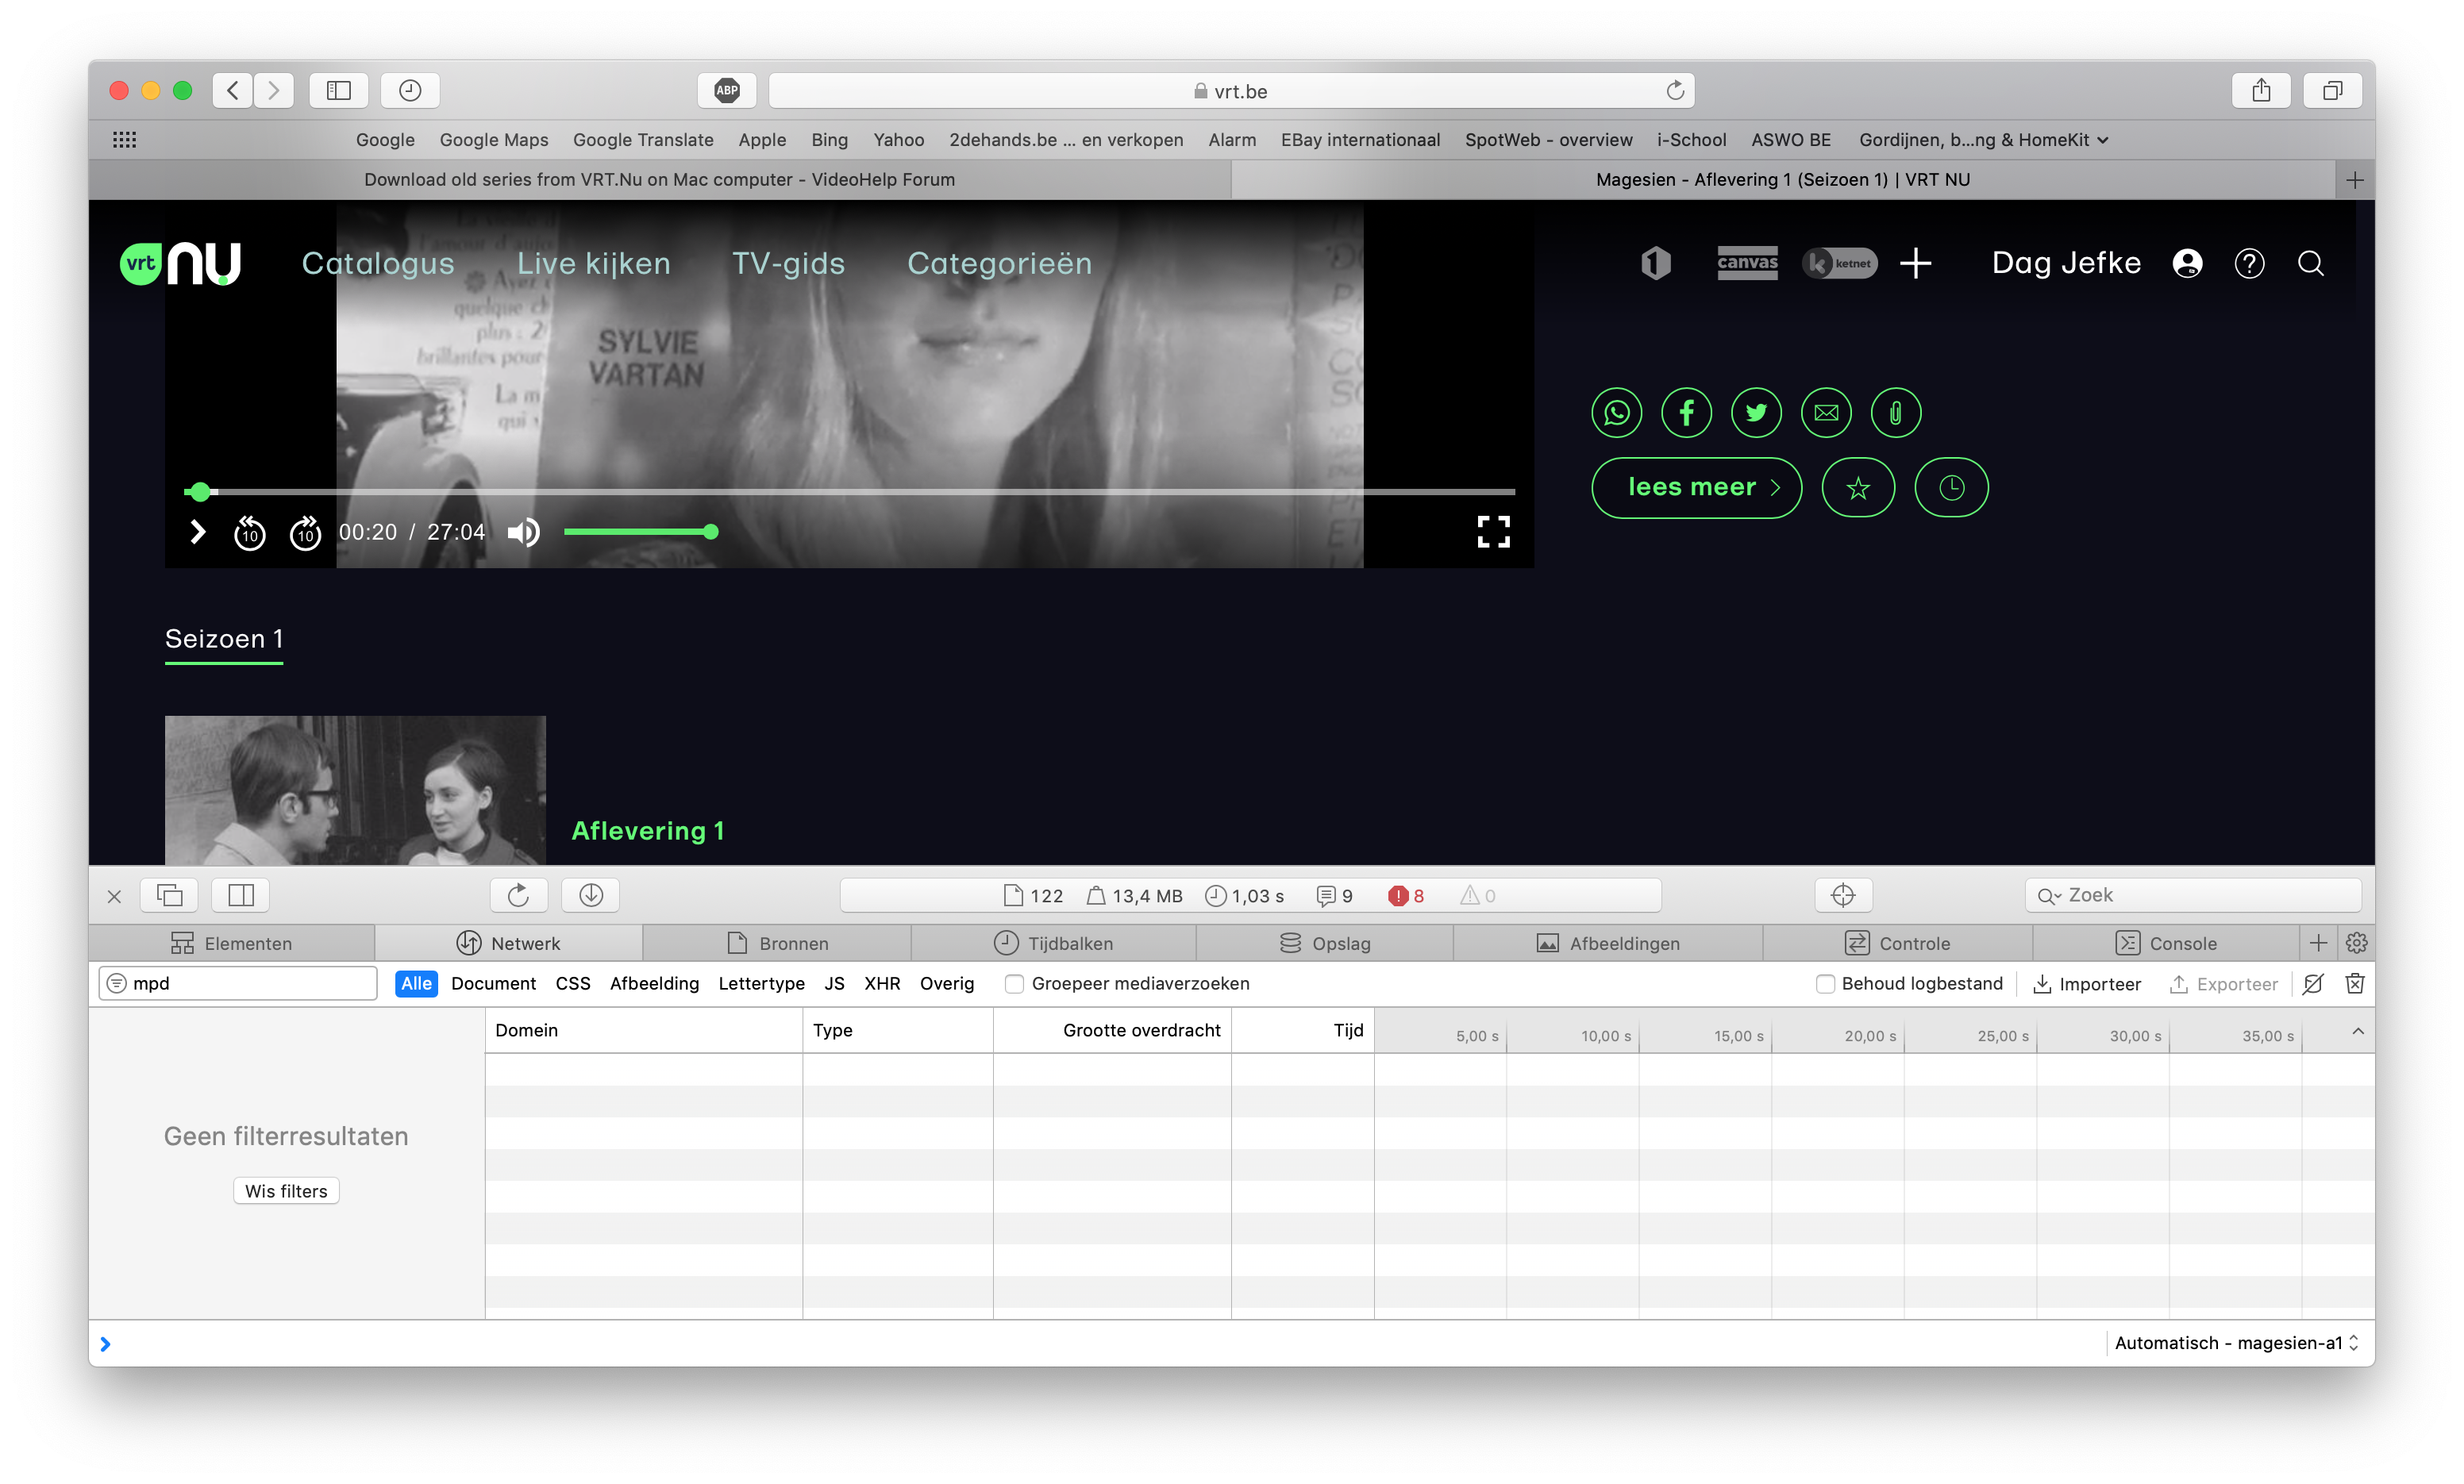This screenshot has height=1484, width=2464.
Task: Activate the element selection crosshair
Action: (x=1843, y=895)
